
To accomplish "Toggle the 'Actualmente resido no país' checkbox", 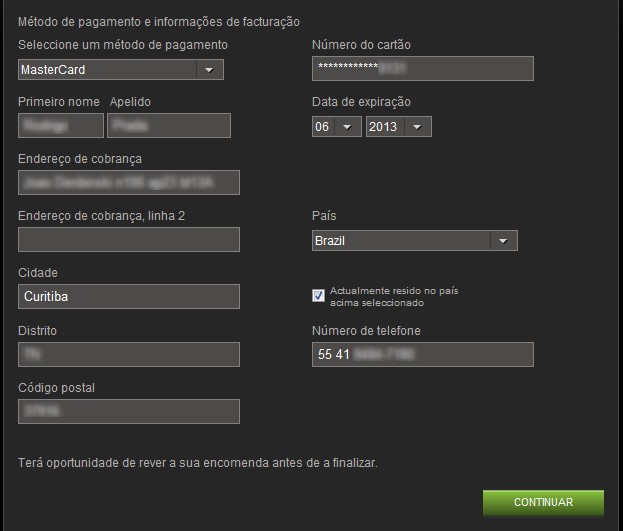I will 318,295.
